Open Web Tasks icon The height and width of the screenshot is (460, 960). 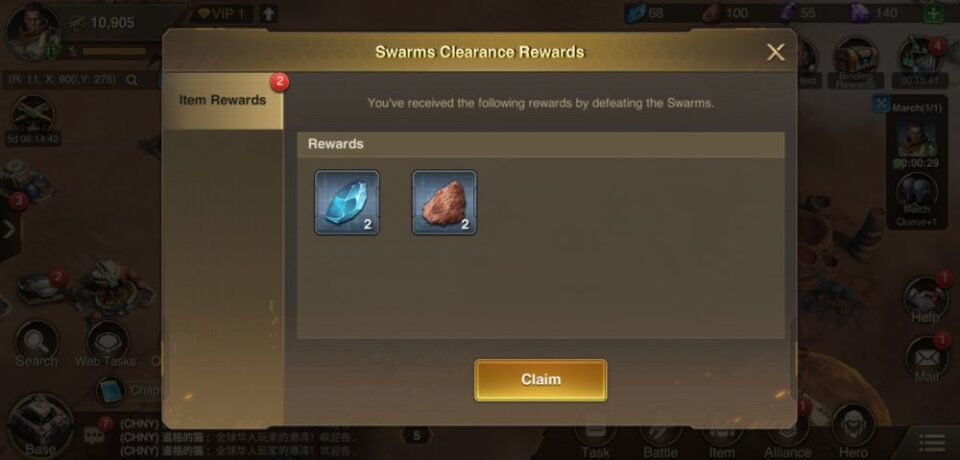[107, 343]
